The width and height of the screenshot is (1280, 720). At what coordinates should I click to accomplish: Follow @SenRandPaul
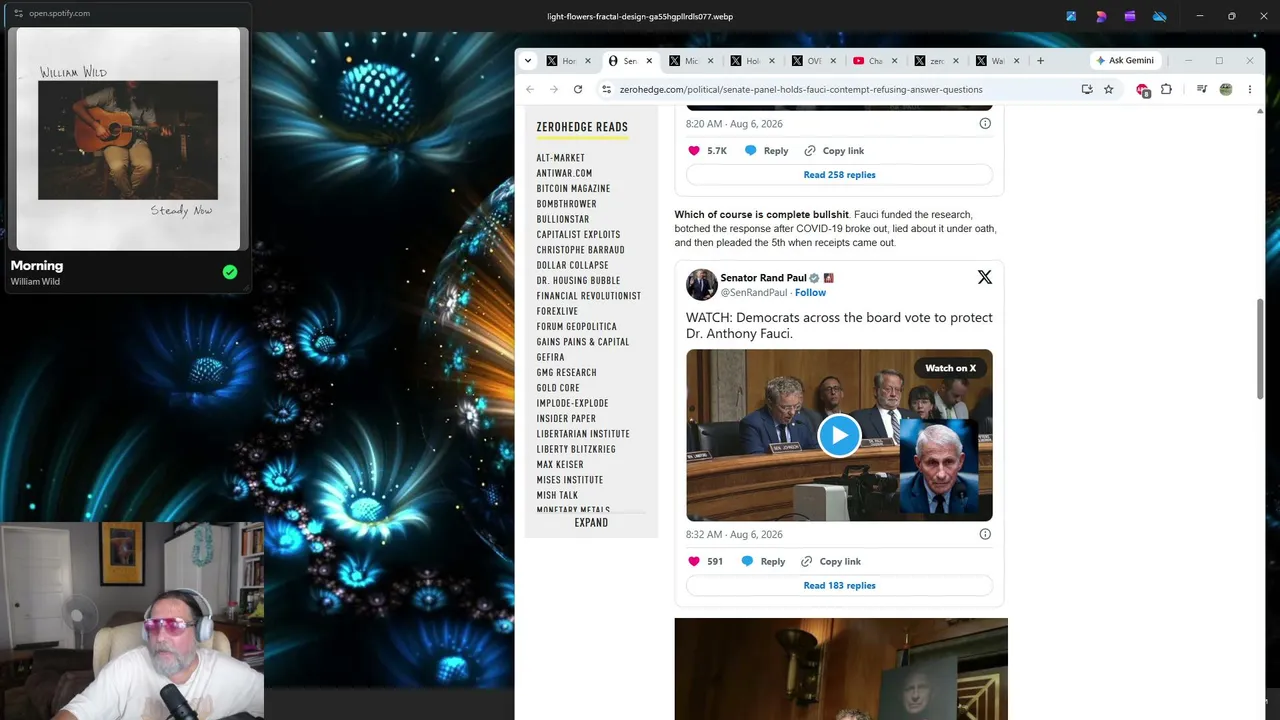[810, 293]
